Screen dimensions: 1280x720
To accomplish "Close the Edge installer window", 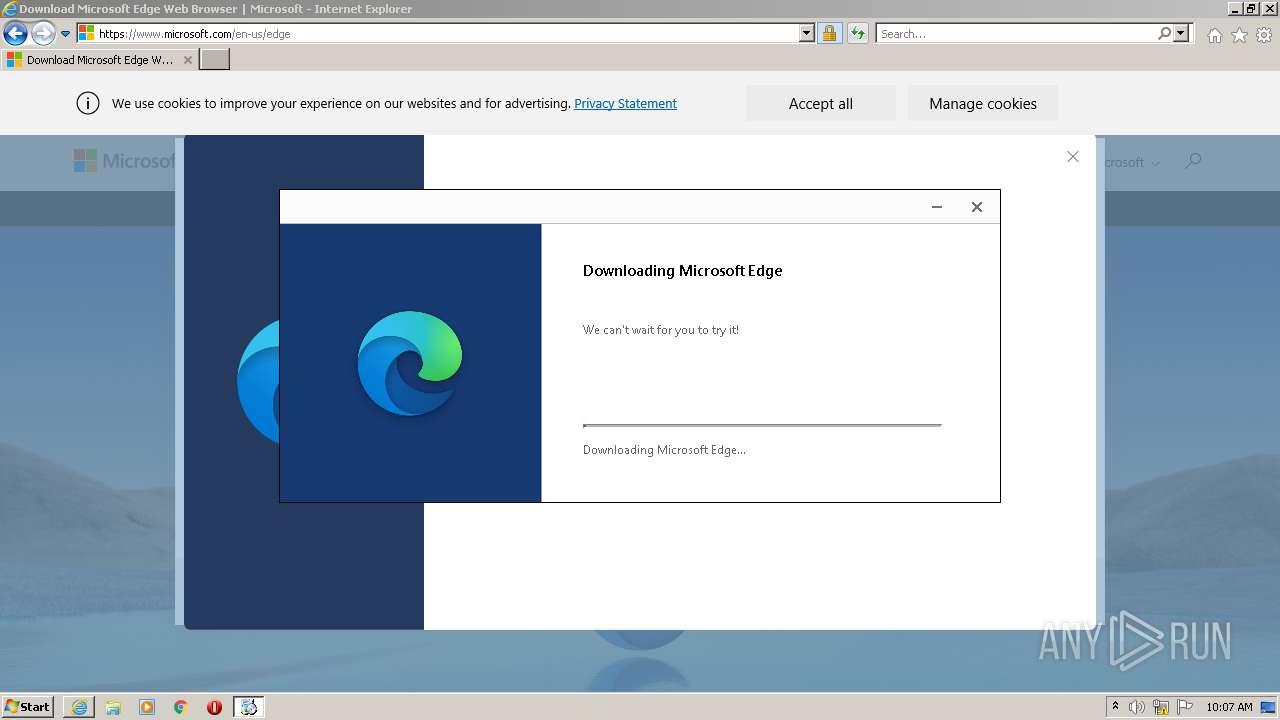I will pyautogui.click(x=977, y=207).
